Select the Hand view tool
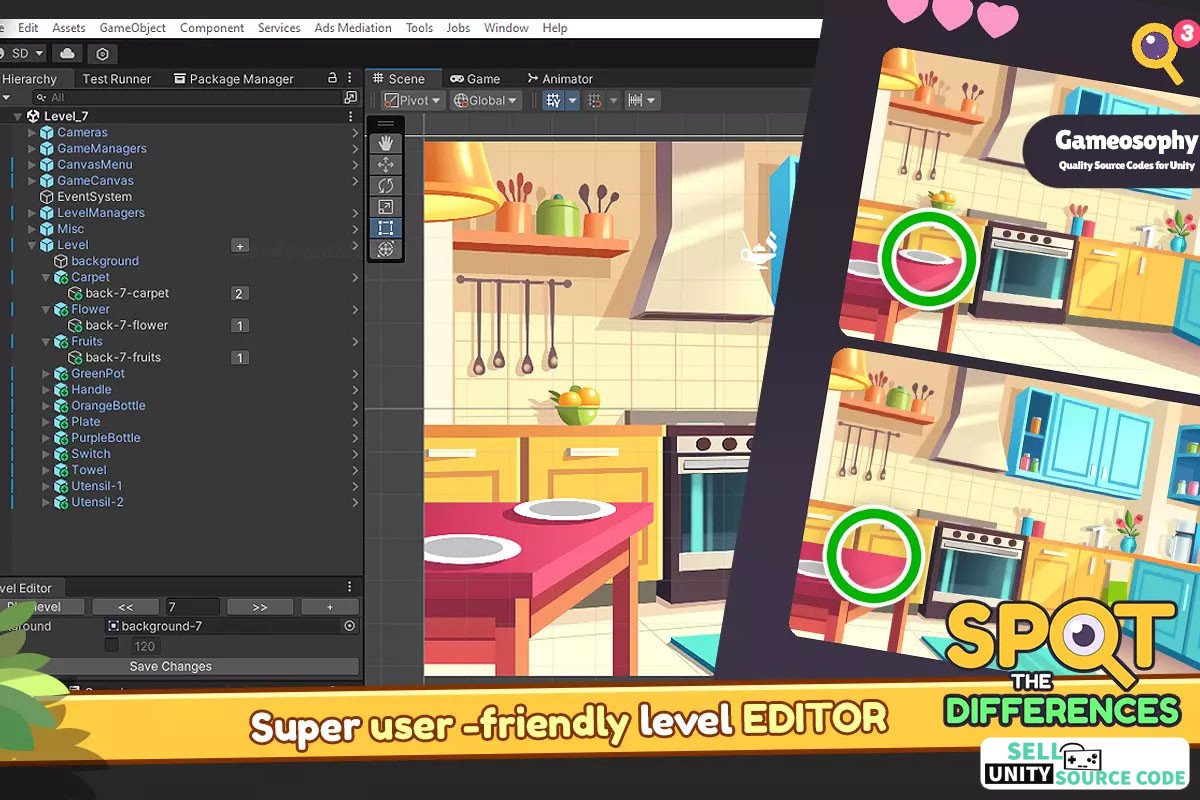Screen dimensions: 1200x800 [386, 143]
